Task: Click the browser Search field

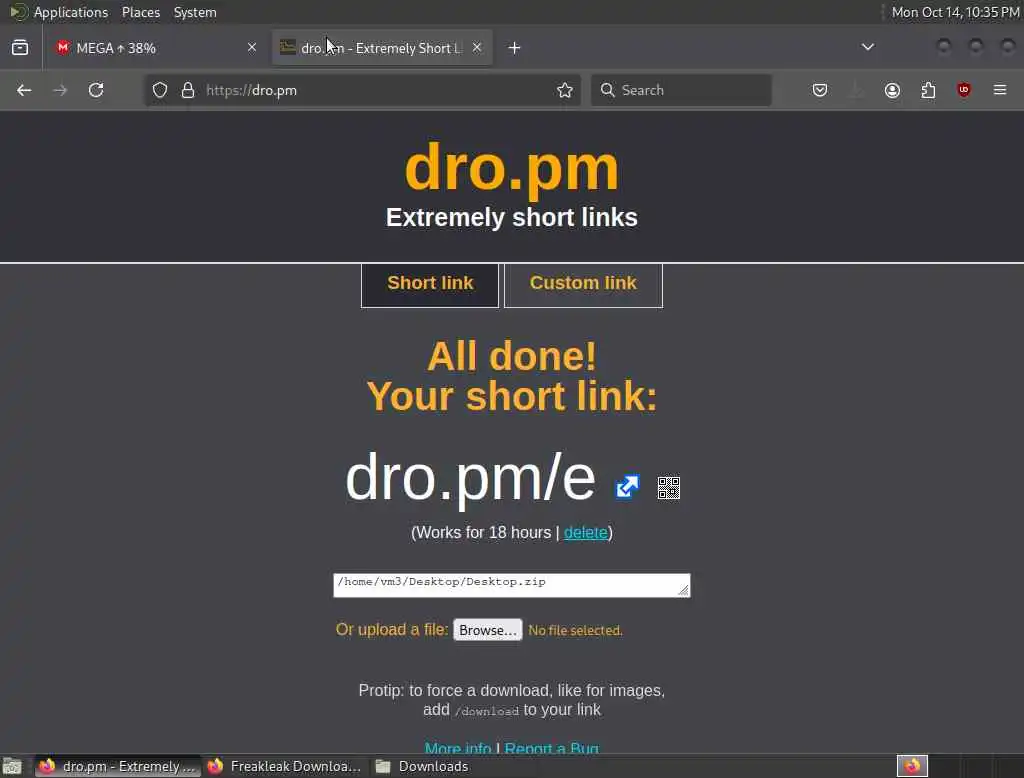Action: [681, 90]
